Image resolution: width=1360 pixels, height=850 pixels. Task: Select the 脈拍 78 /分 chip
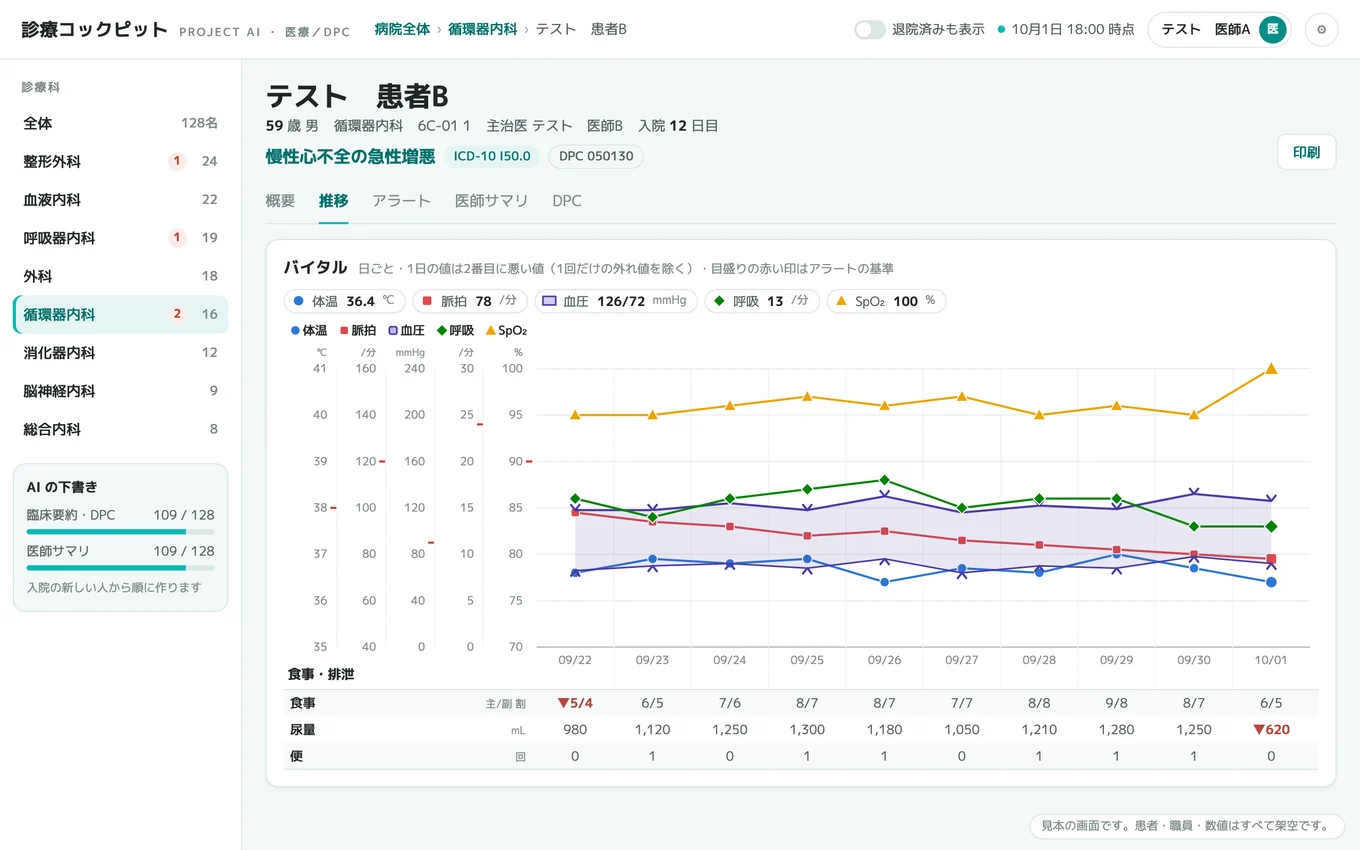click(470, 301)
